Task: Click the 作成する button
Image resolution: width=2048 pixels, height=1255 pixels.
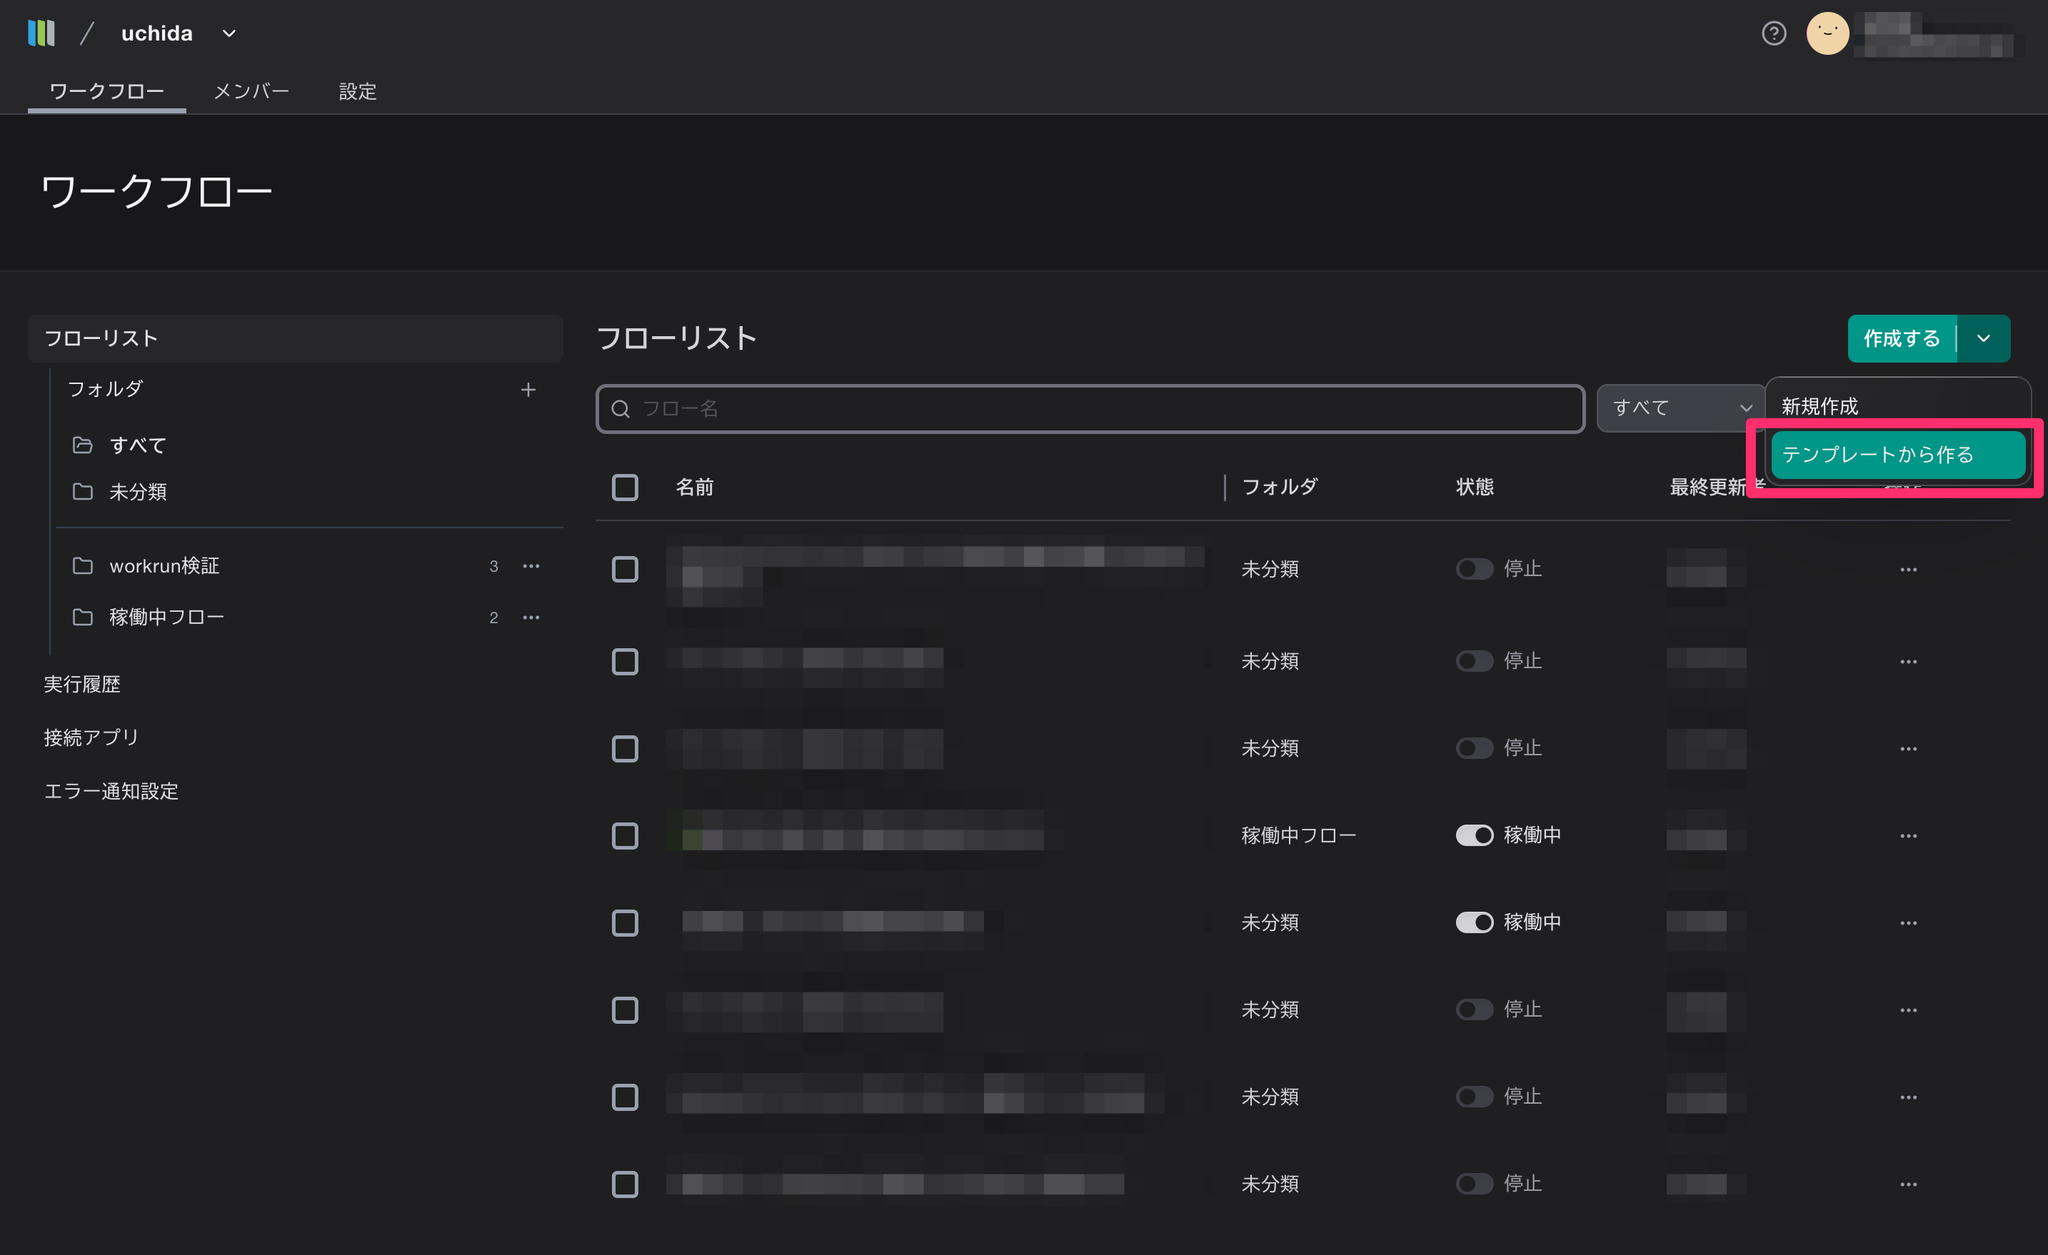Action: (1901, 339)
